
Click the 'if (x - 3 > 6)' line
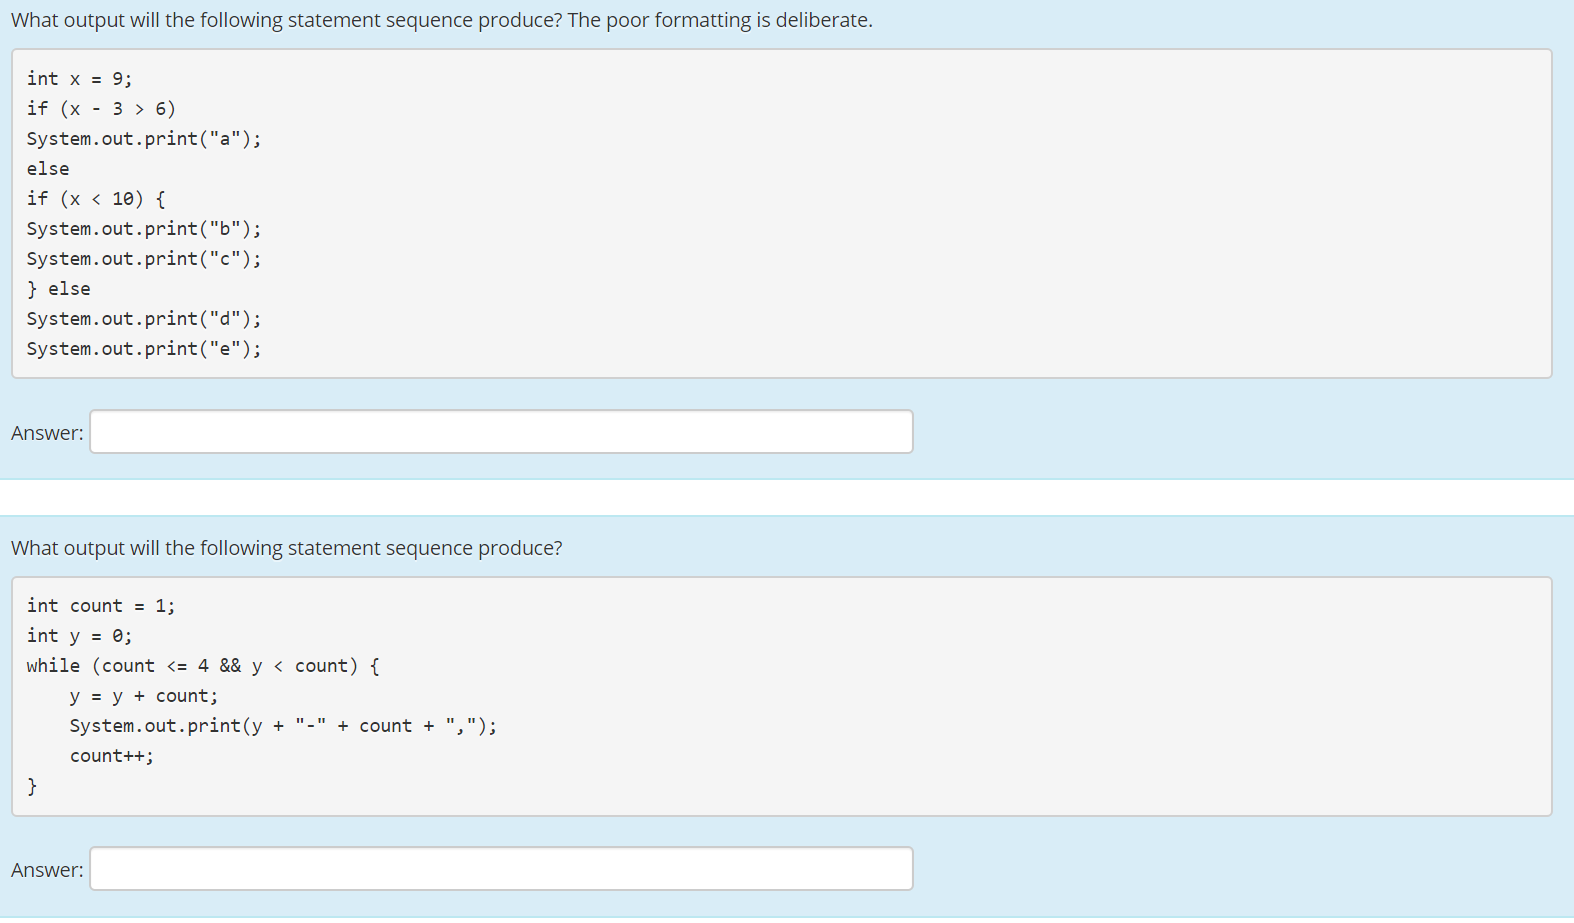click(101, 109)
